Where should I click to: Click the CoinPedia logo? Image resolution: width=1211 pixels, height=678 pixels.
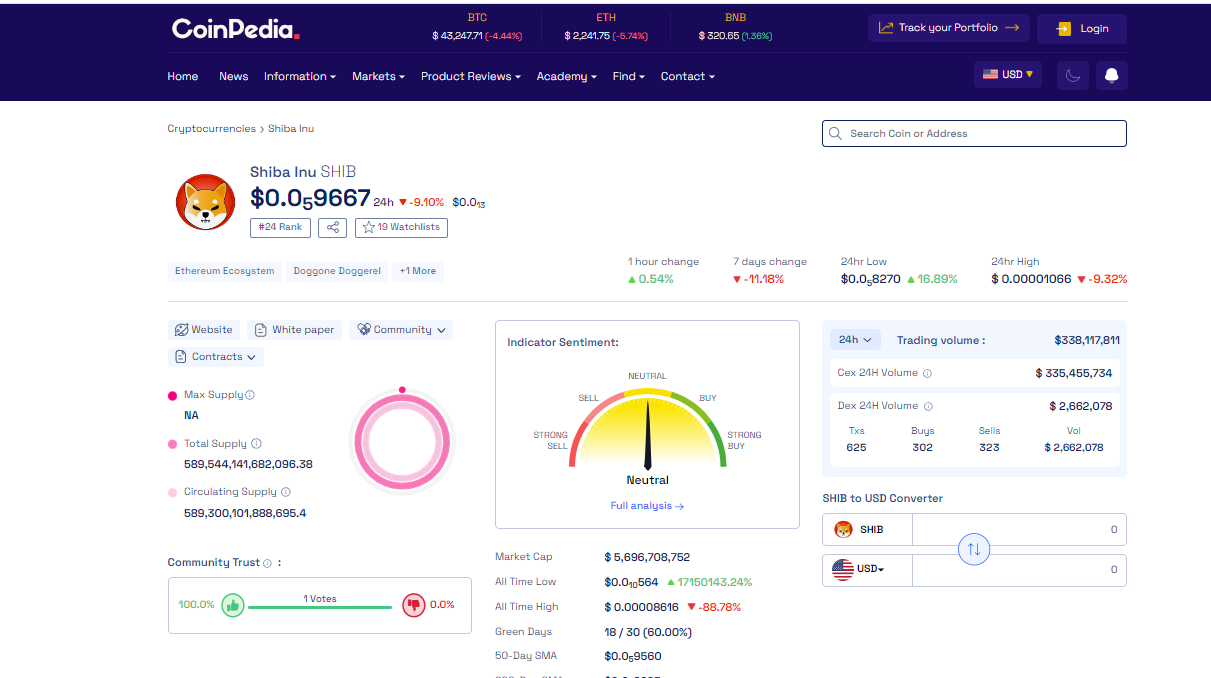[235, 29]
